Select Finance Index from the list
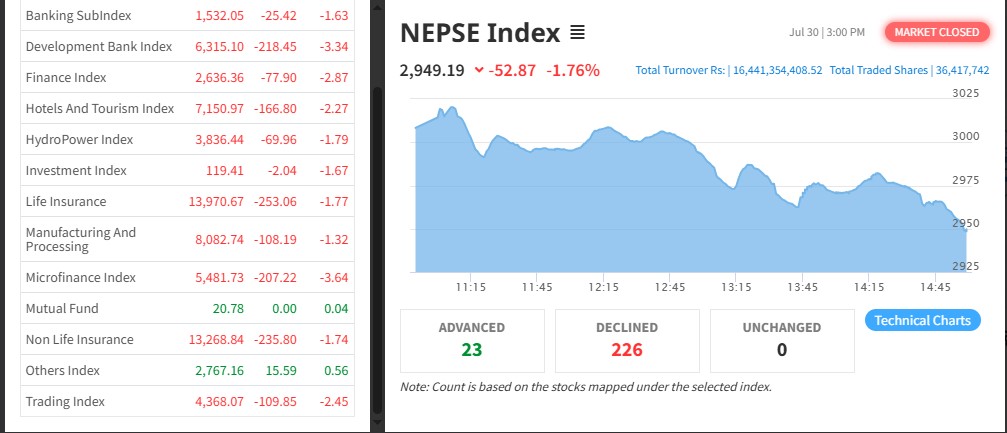Image resolution: width=1007 pixels, height=433 pixels. click(x=66, y=78)
